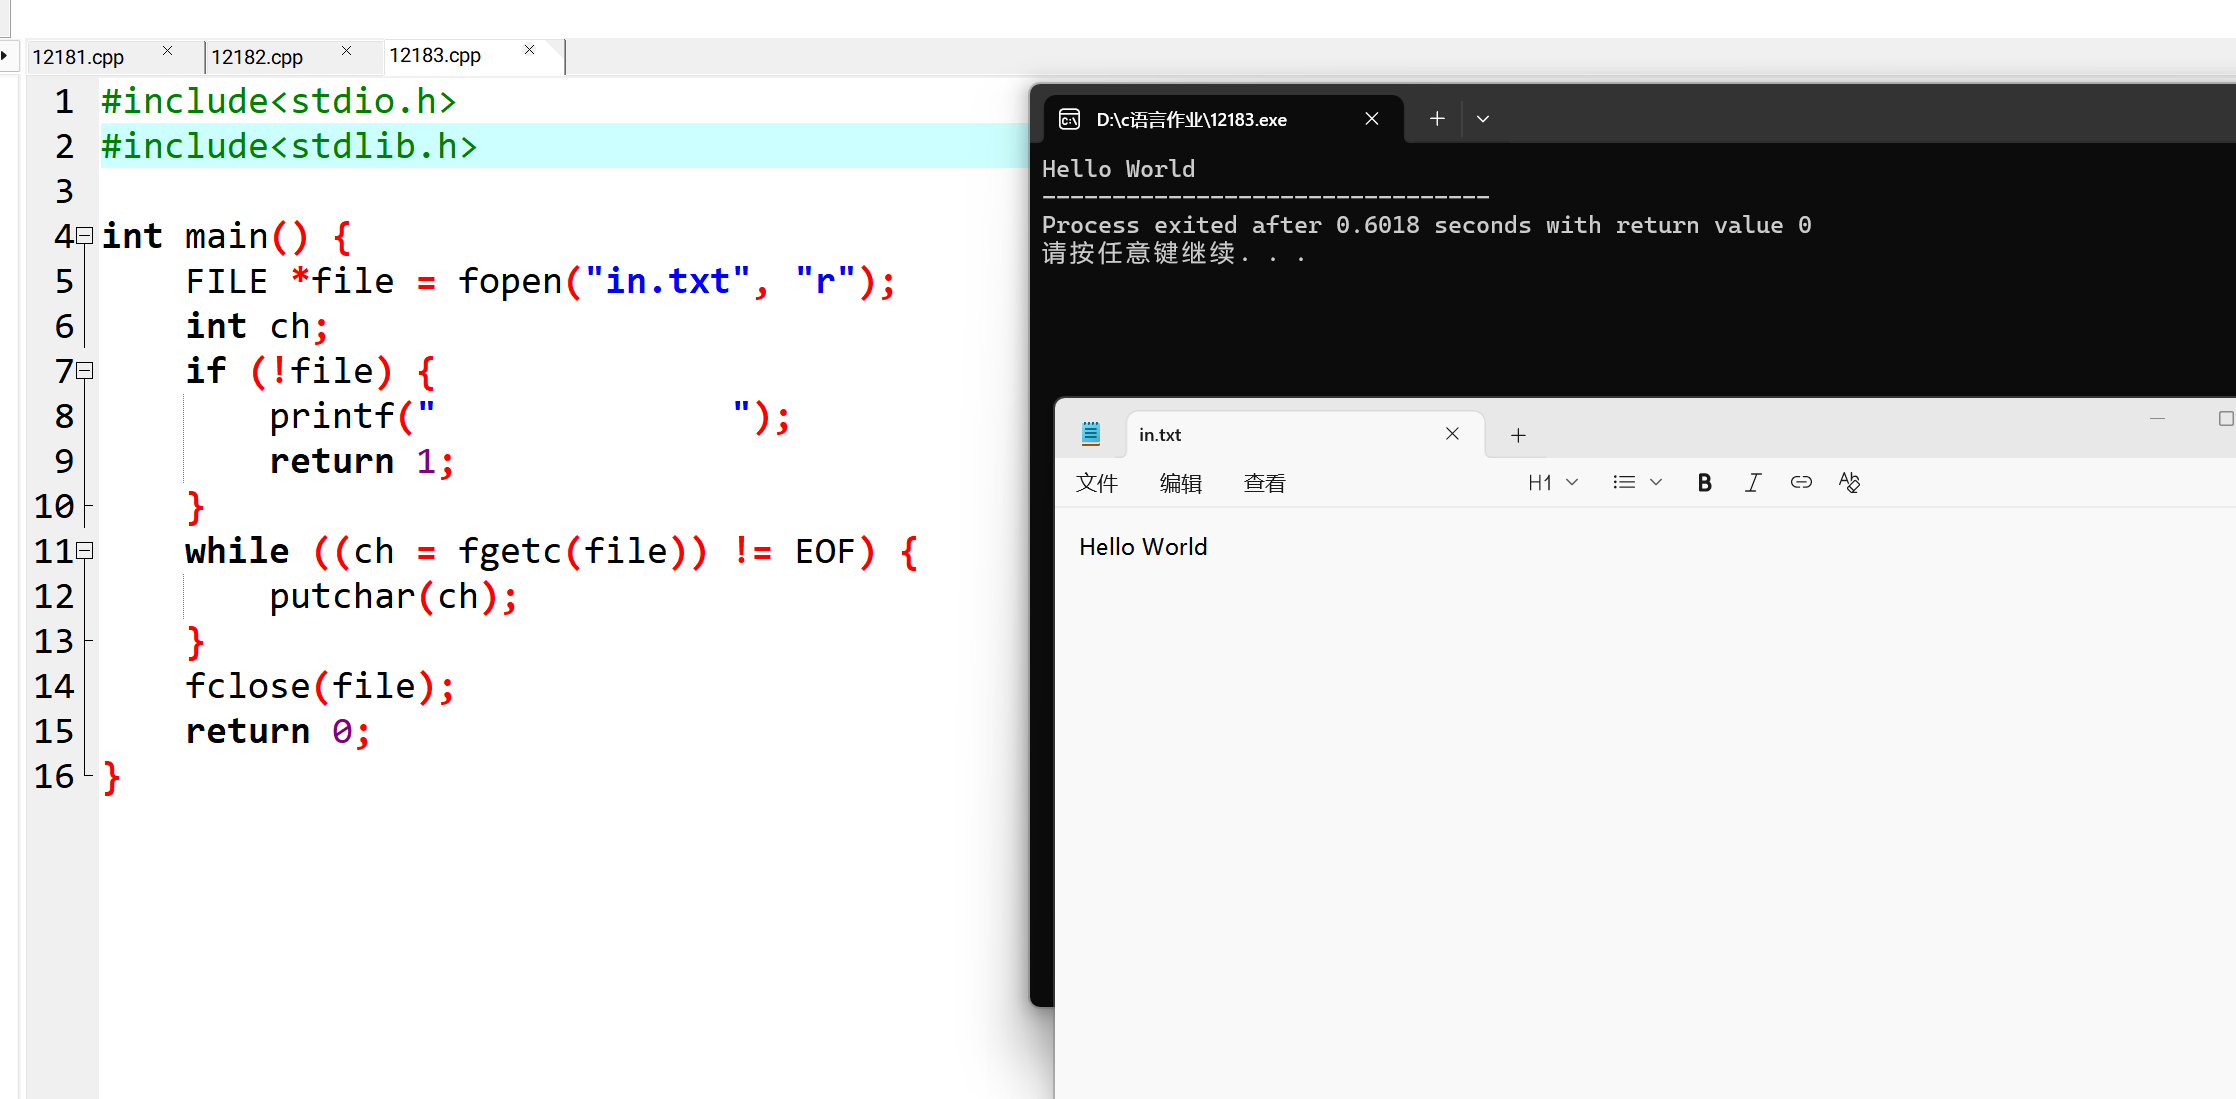Open the 文件 menu in Notepad
The width and height of the screenshot is (2236, 1099).
click(x=1096, y=484)
